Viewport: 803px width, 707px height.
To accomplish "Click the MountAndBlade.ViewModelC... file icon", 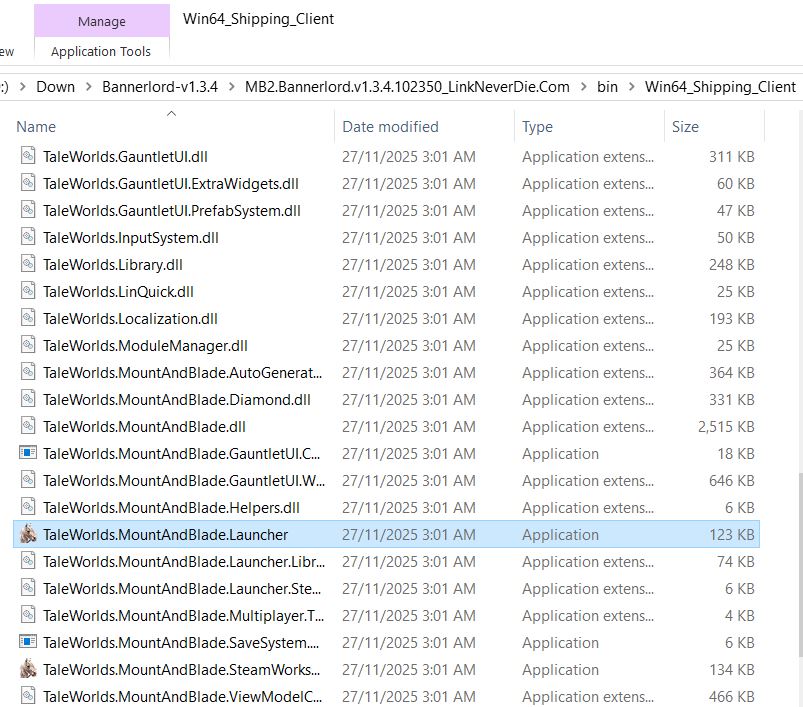I will [28, 696].
